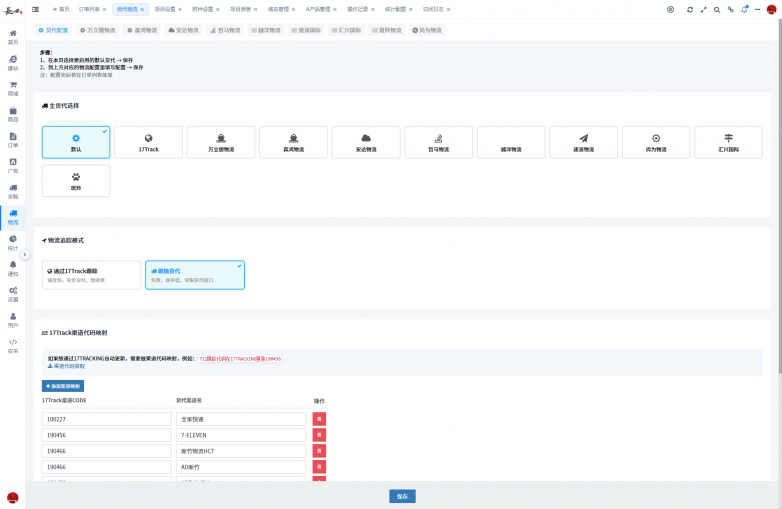Delete the 7-ELEVEN mapping row
This screenshot has width=782, height=509.
click(319, 435)
